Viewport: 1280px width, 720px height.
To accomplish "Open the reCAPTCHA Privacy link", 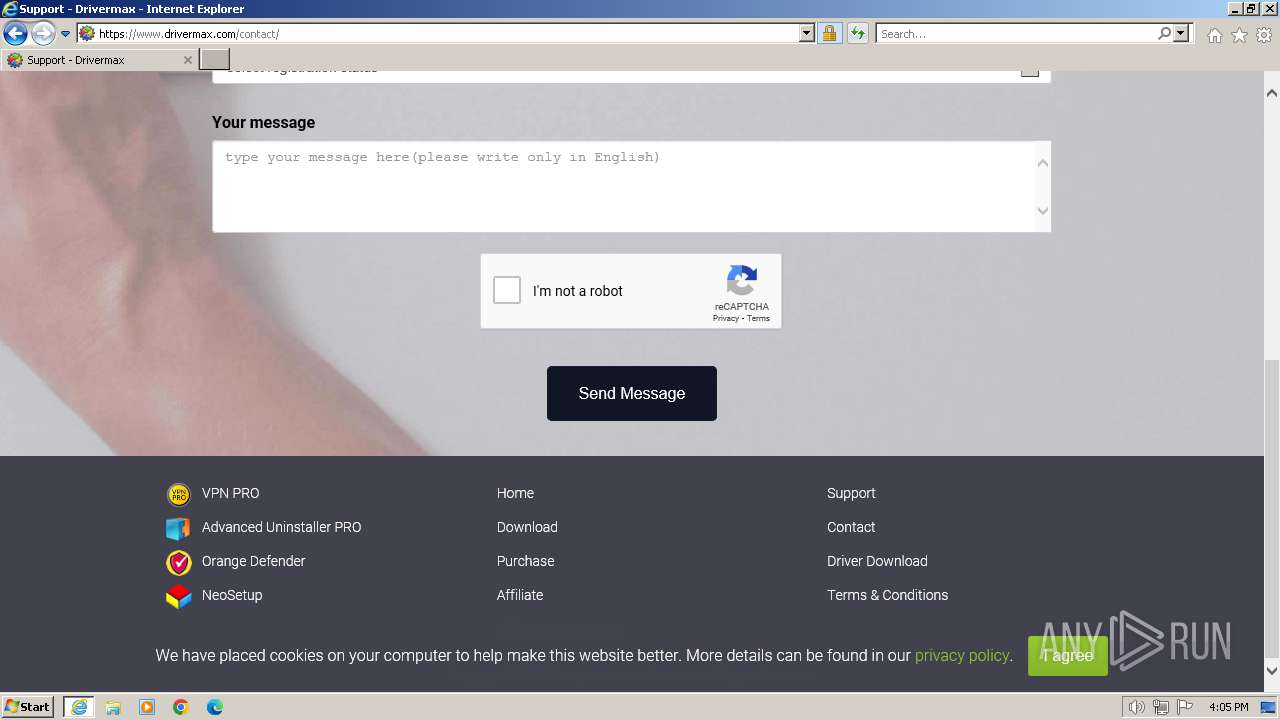I will 725,318.
